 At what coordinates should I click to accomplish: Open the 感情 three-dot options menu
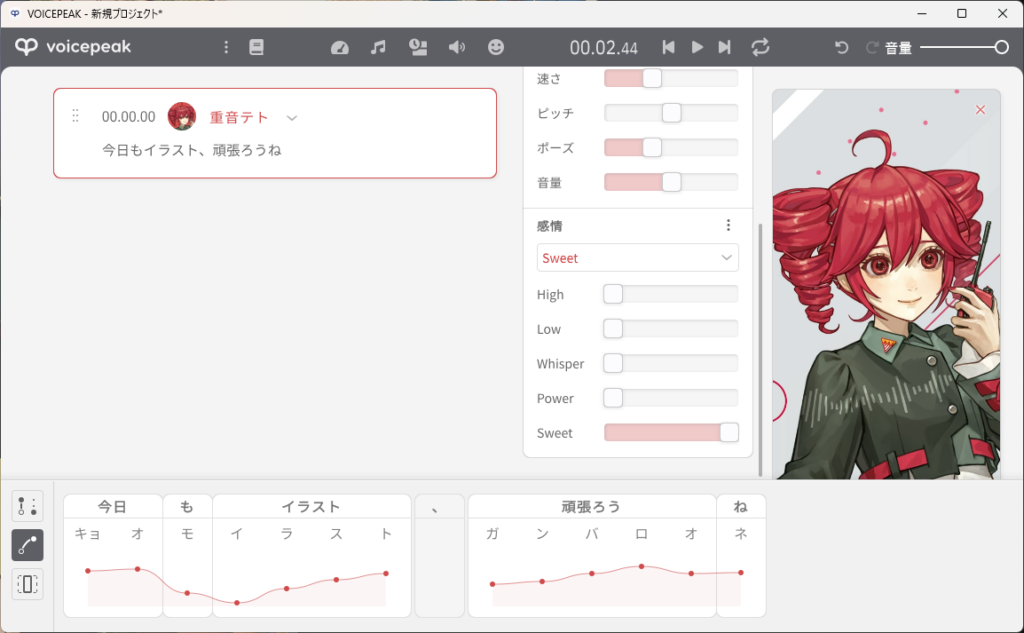[728, 225]
